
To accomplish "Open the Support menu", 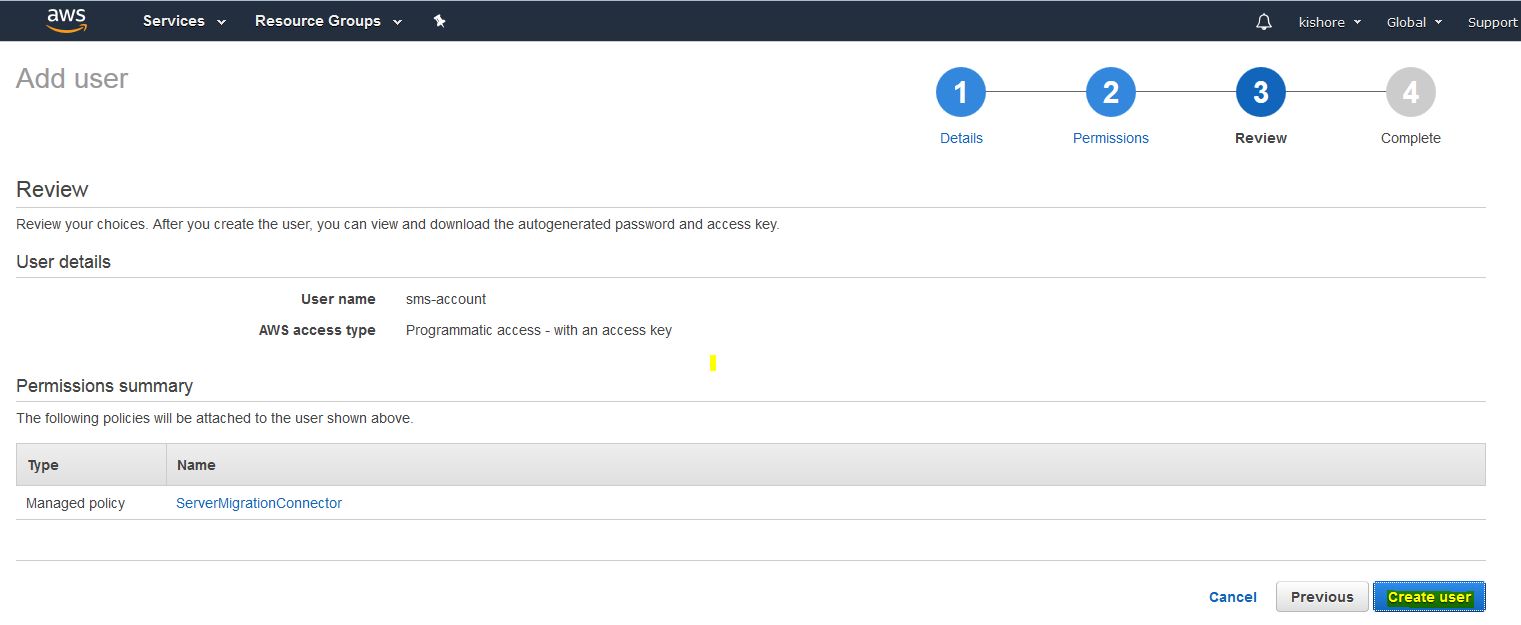I will [1492, 22].
